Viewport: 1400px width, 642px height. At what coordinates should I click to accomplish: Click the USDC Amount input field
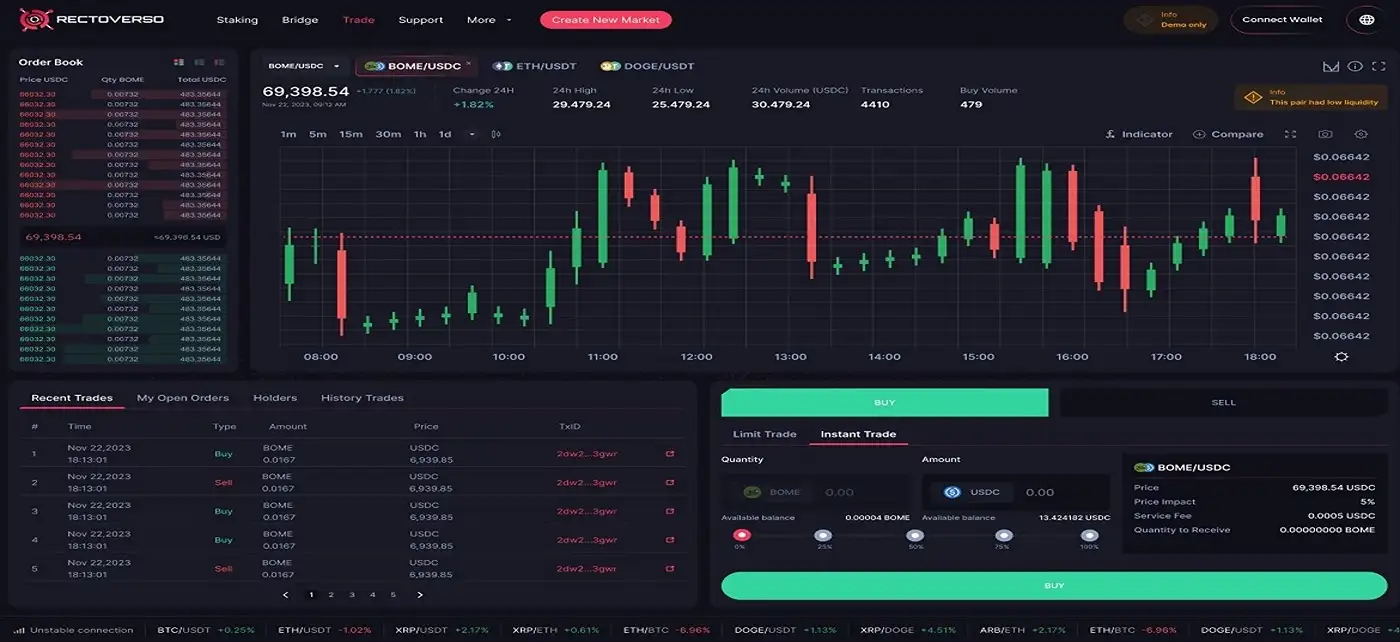coord(1060,492)
